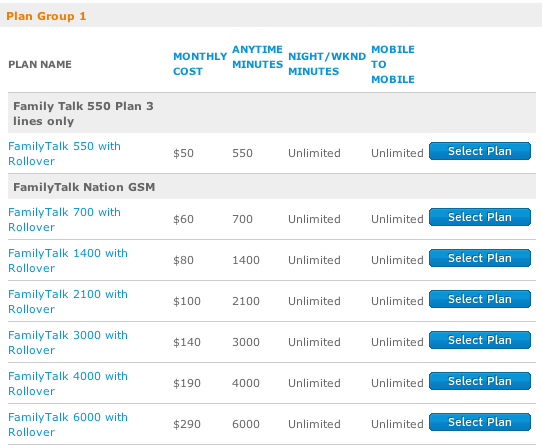Select Plan for 3000 minutes plan

[x=480, y=340]
